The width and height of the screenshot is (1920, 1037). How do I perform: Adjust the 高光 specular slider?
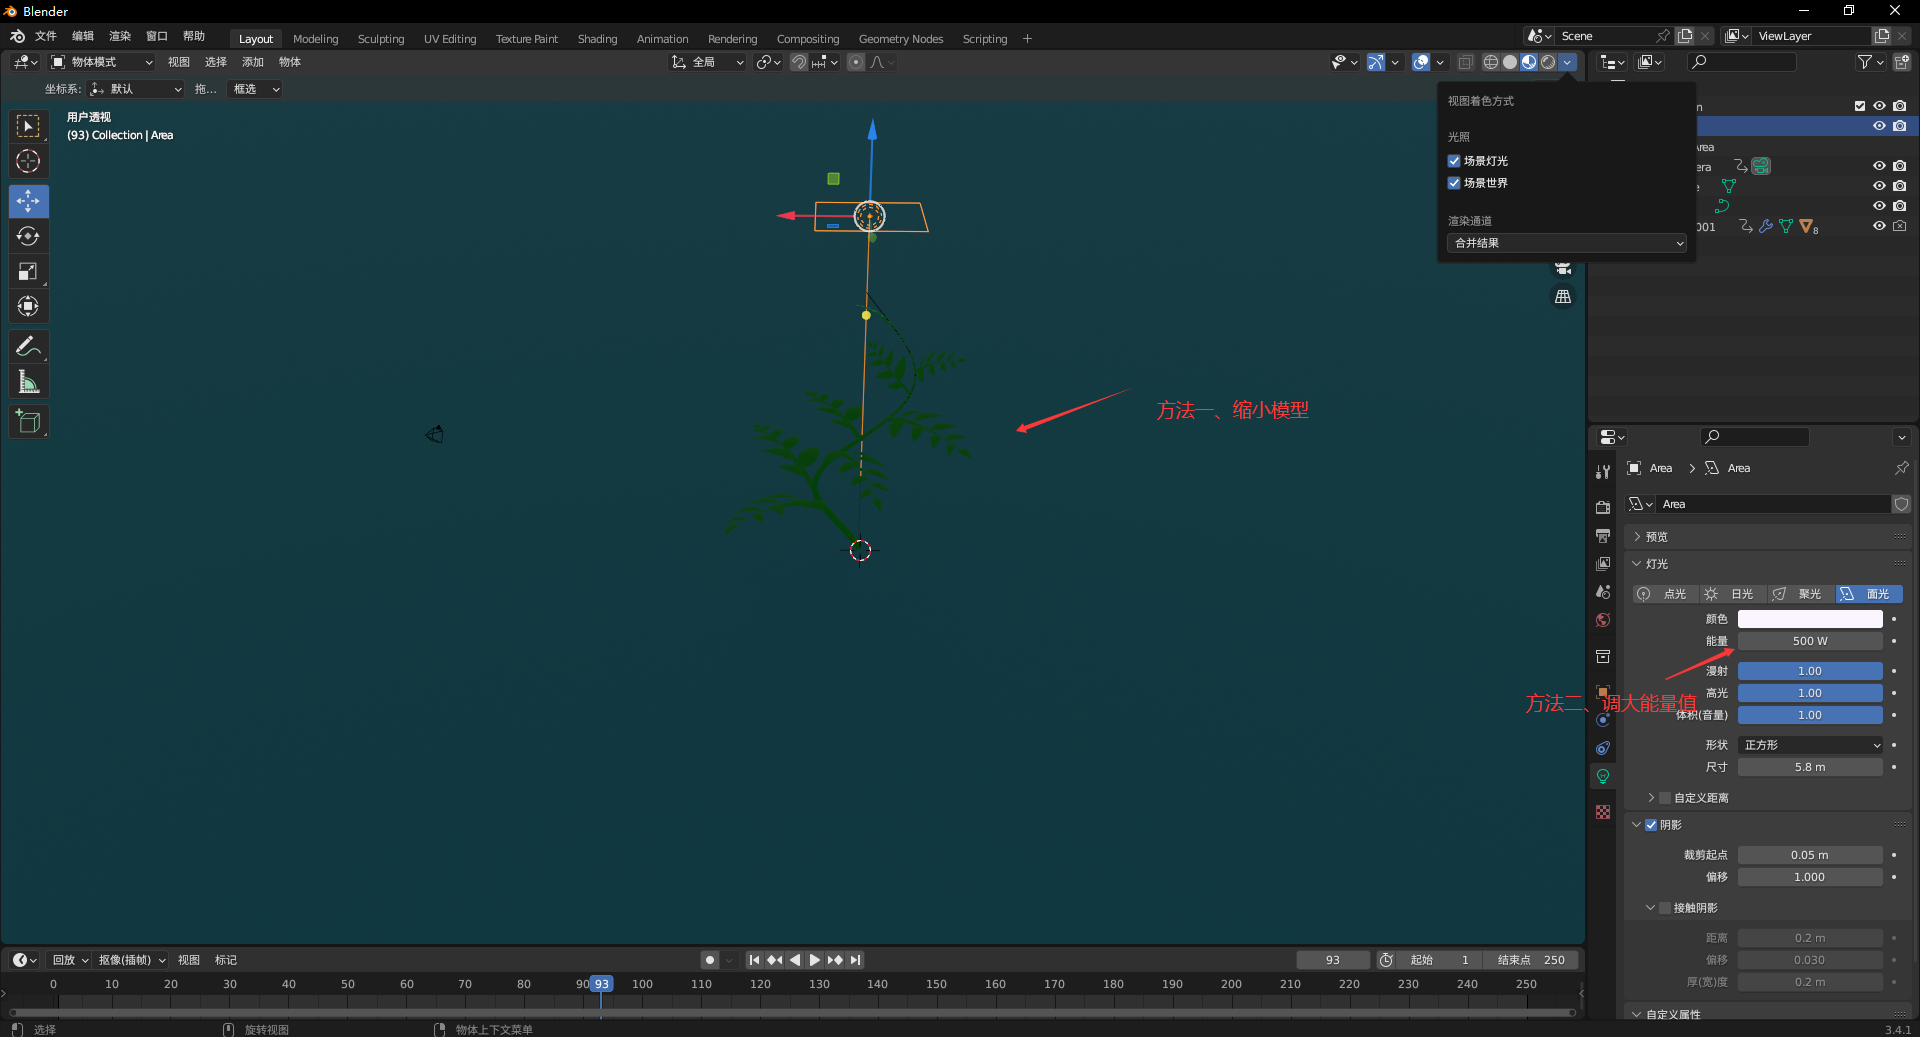[x=1810, y=693]
